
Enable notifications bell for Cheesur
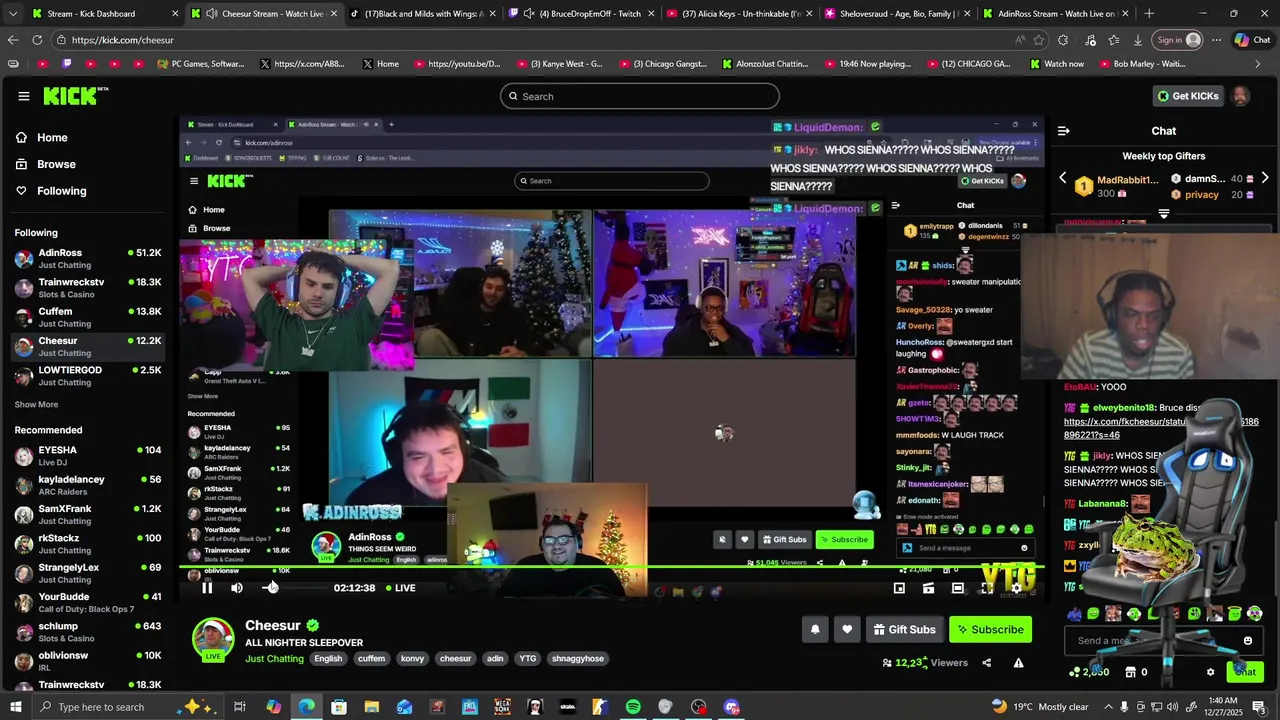point(815,629)
